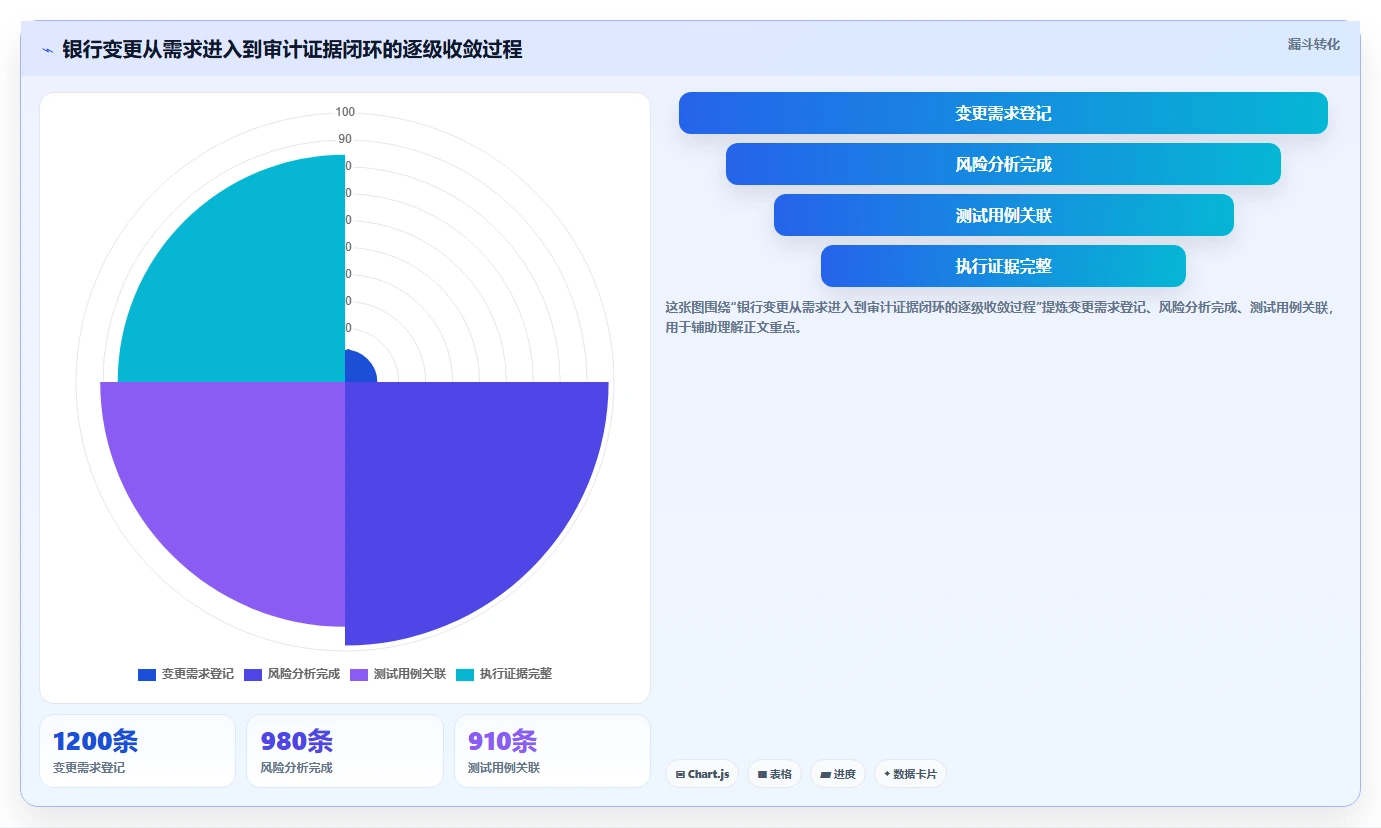This screenshot has height=828, width=1381.
Task: Toggle 执行证据完整 legend teal swatch
Action: click(465, 674)
